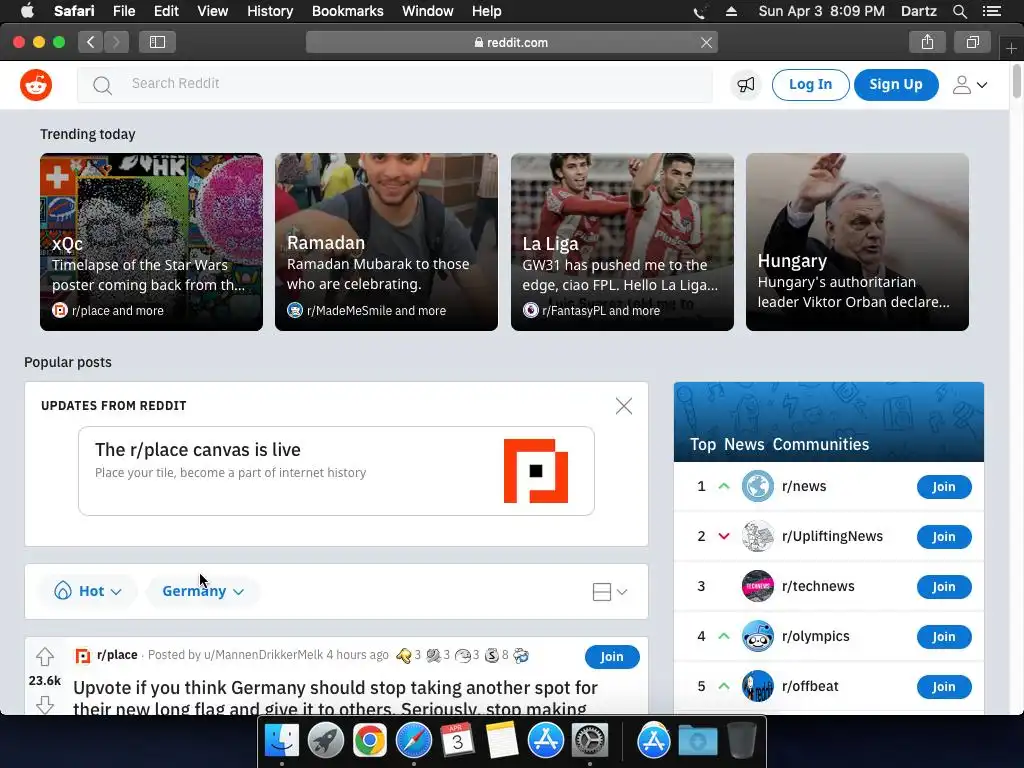The width and height of the screenshot is (1024, 768).
Task: Go forward with Safari forward arrow
Action: click(x=116, y=42)
